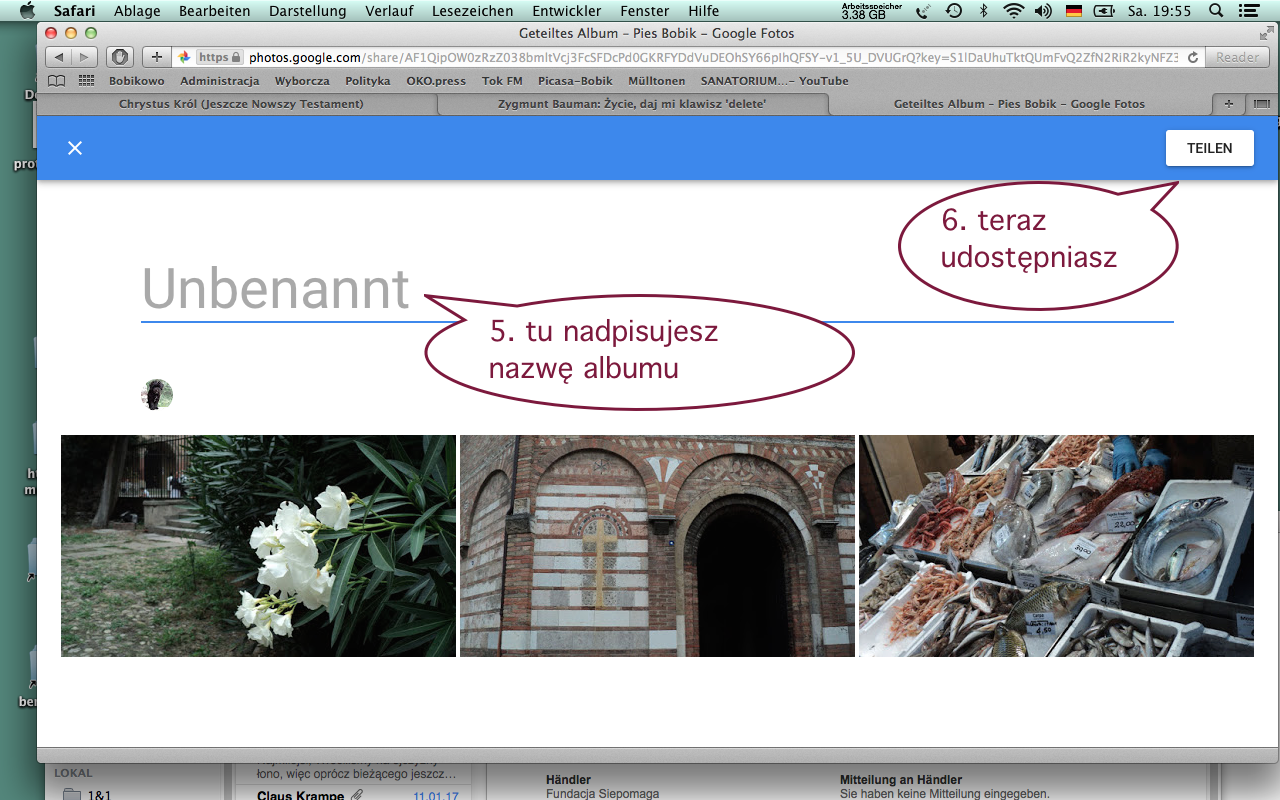Viewport: 1280px width, 800px height.
Task: Switch to the Chrystus Król tab
Action: (x=241, y=104)
